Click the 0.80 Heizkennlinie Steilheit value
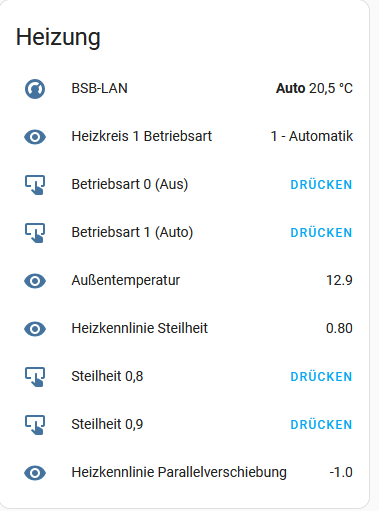This screenshot has width=379, height=511. pos(339,328)
